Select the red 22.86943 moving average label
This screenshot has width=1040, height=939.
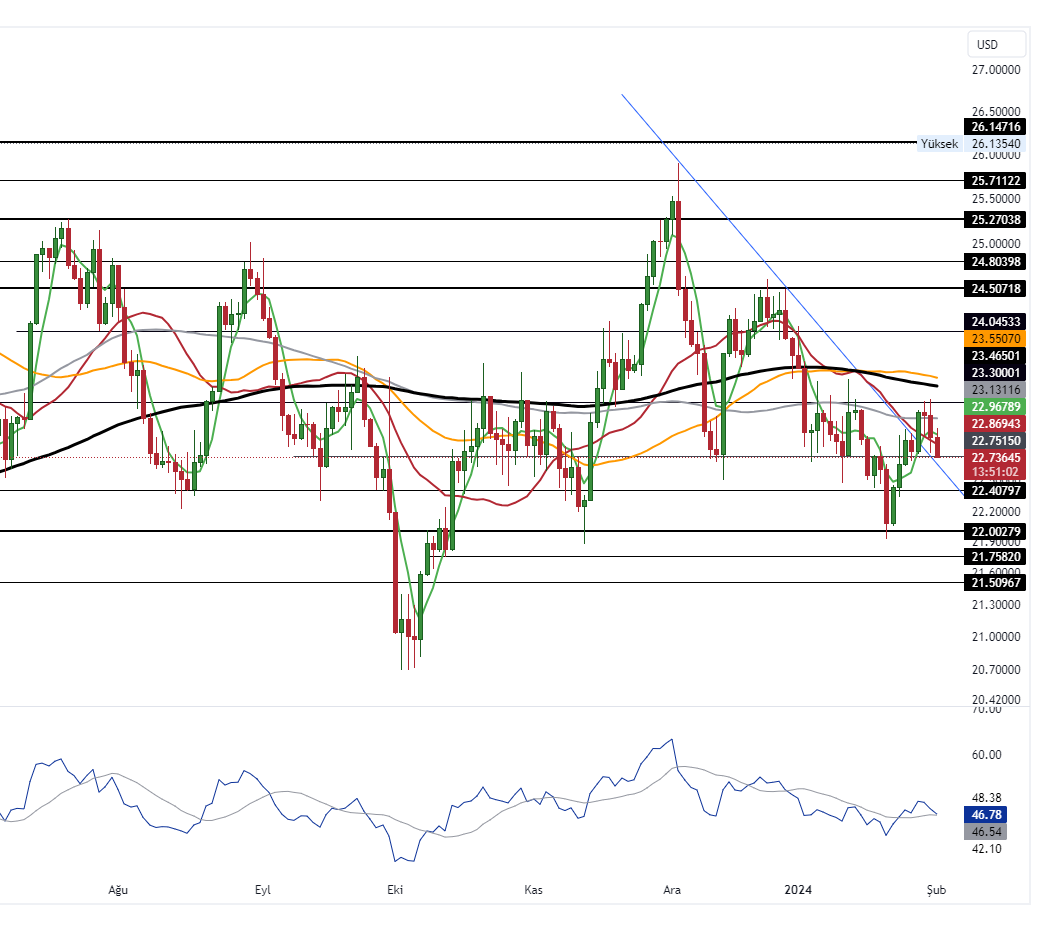click(994, 424)
